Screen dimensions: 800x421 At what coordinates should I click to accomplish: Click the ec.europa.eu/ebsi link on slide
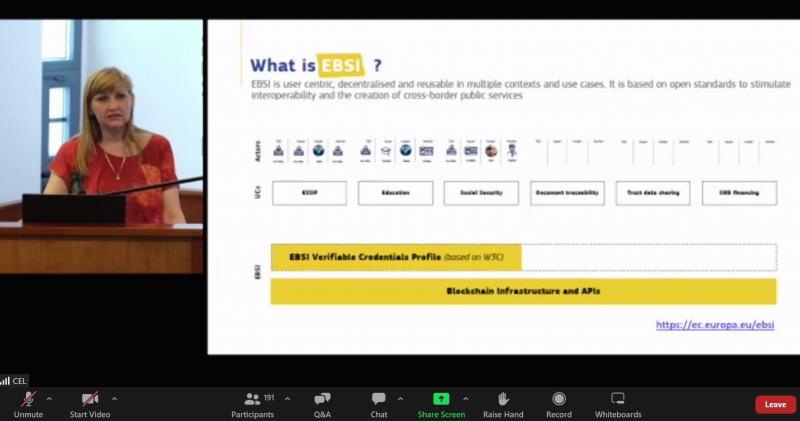click(714, 325)
